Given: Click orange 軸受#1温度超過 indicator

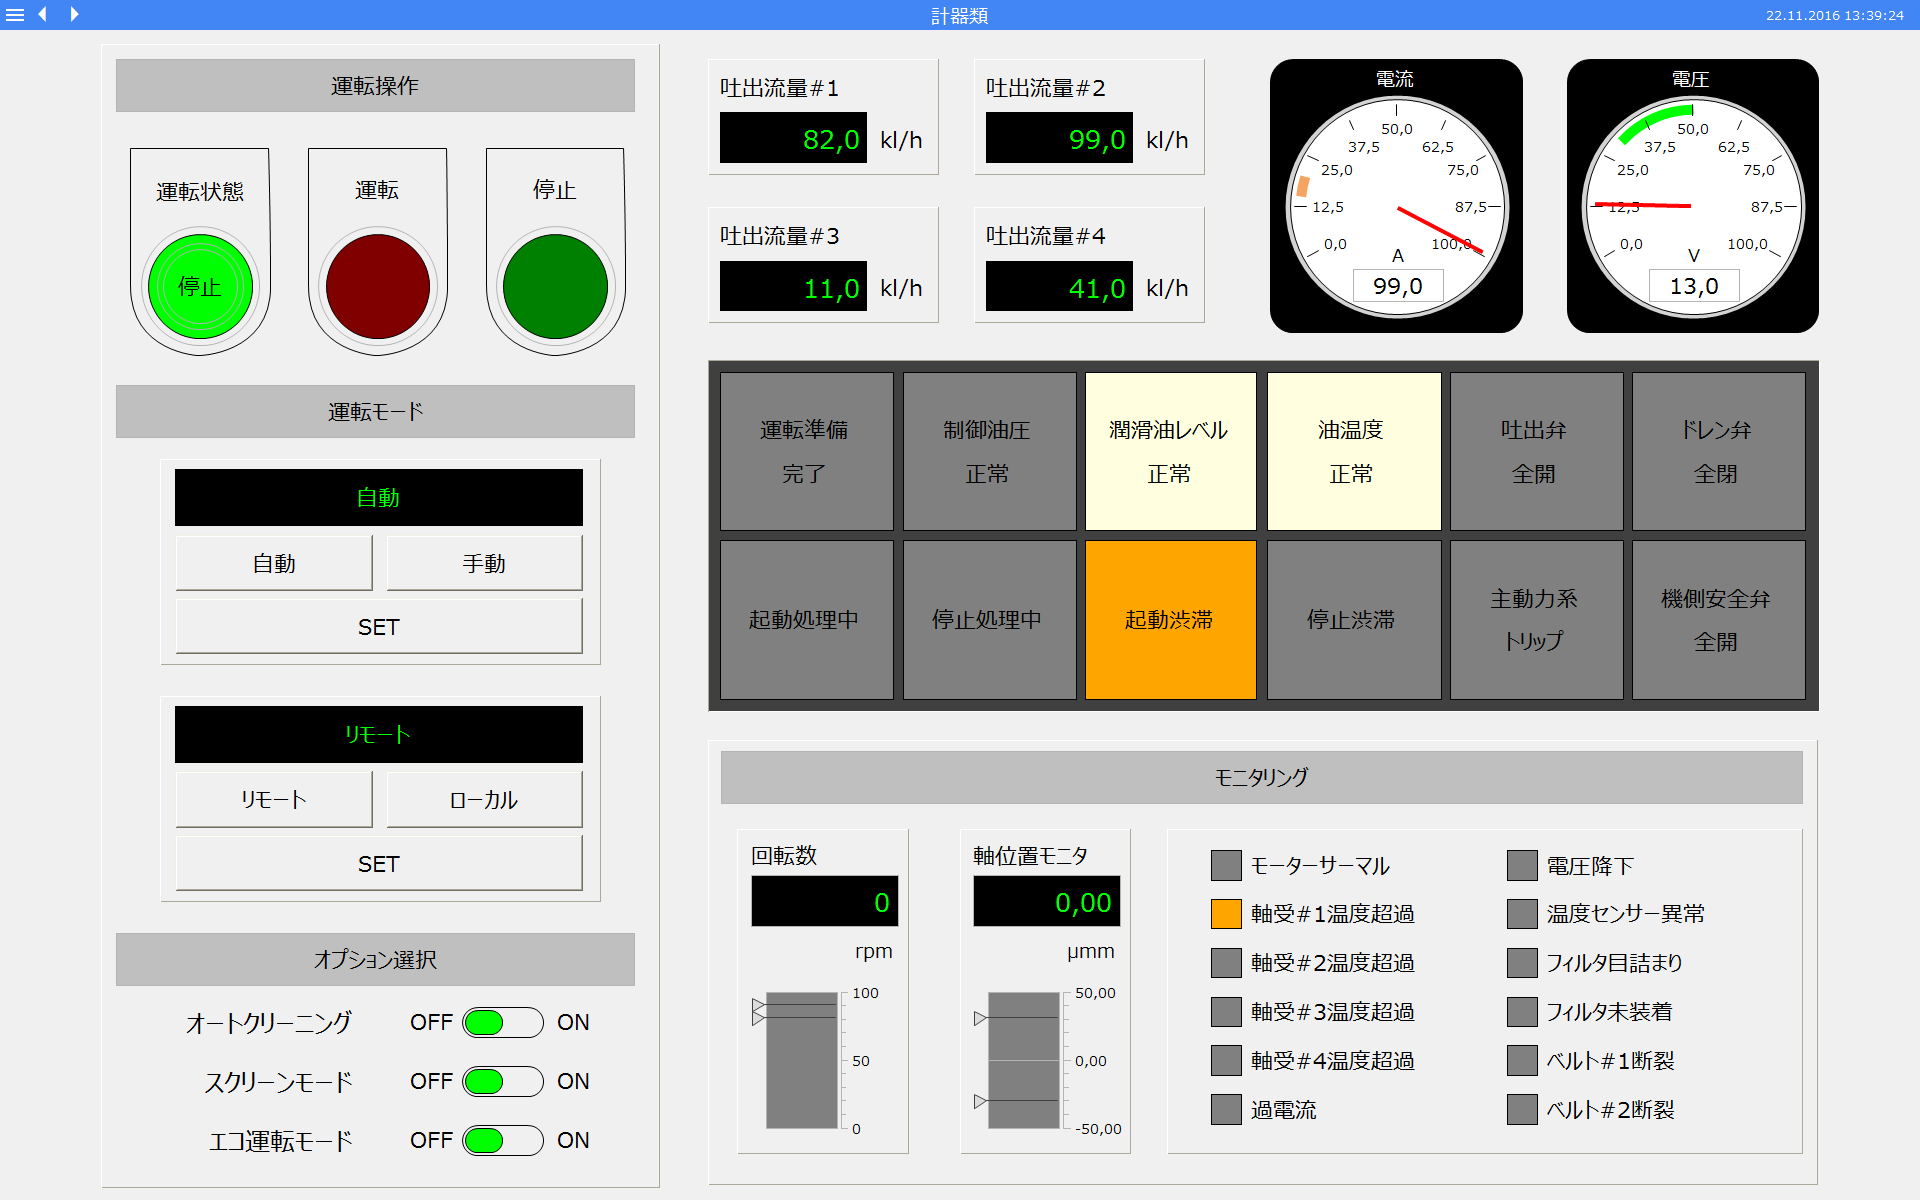Looking at the screenshot, I should (1226, 914).
